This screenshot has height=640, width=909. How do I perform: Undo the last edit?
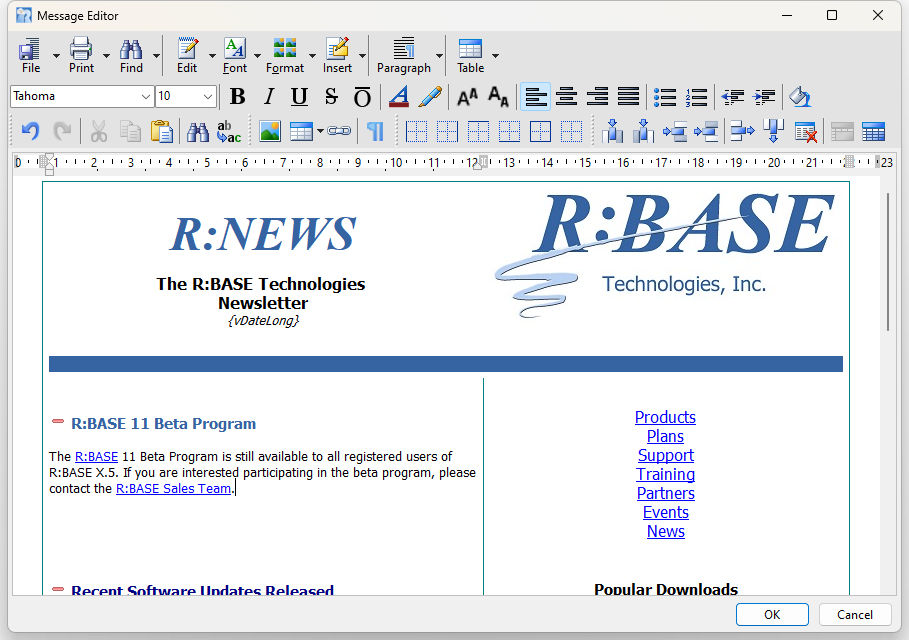(x=30, y=132)
